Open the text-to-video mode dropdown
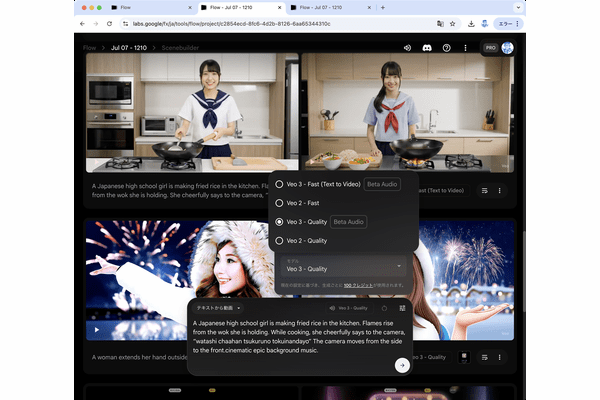The width and height of the screenshot is (600, 400). 218,308
